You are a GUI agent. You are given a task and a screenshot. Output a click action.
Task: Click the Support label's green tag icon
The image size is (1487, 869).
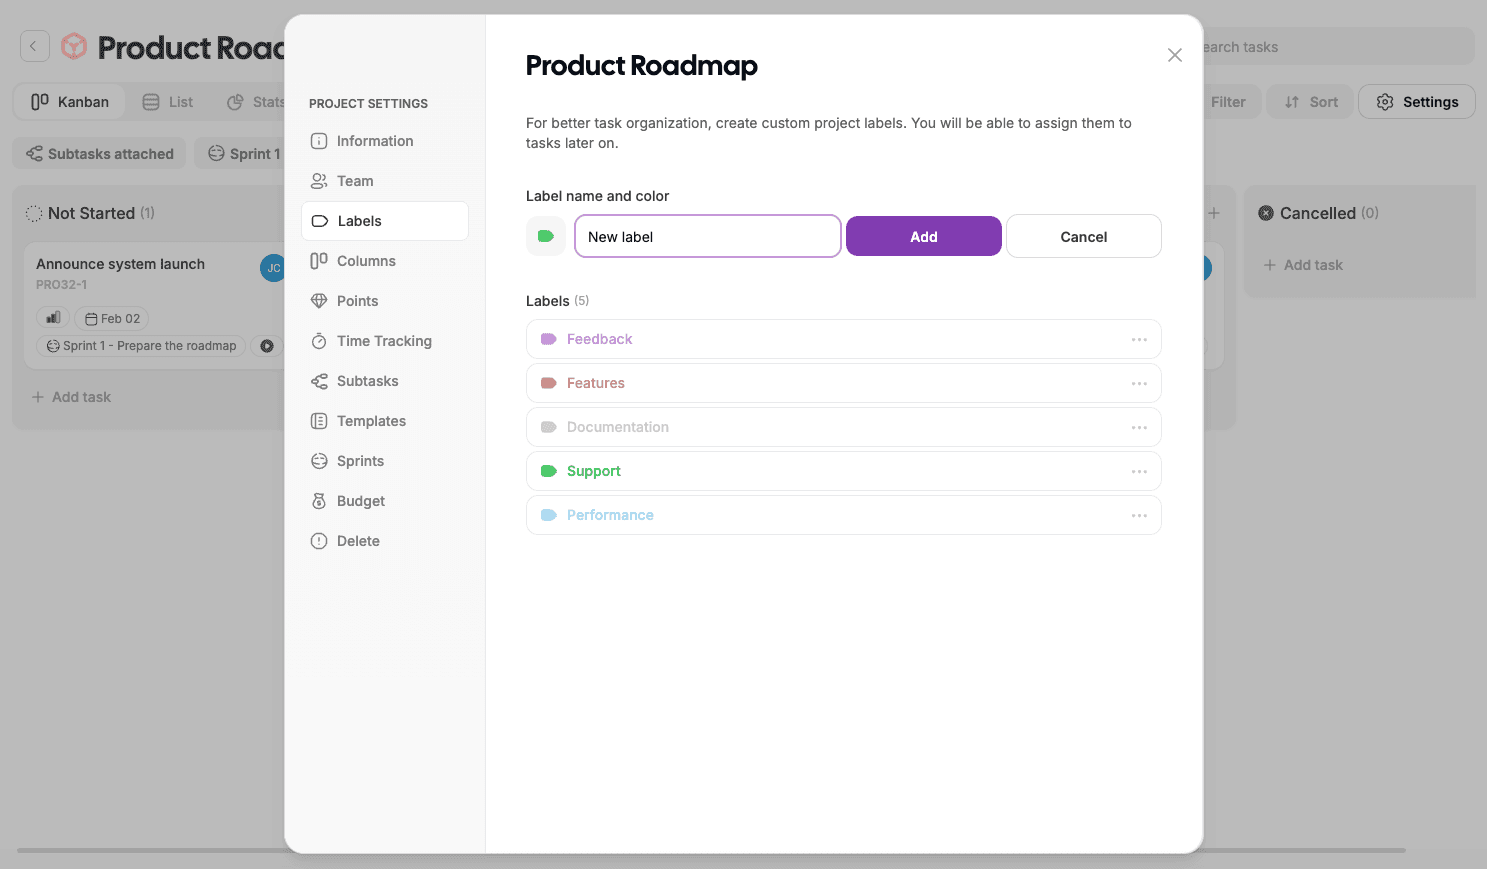point(549,471)
